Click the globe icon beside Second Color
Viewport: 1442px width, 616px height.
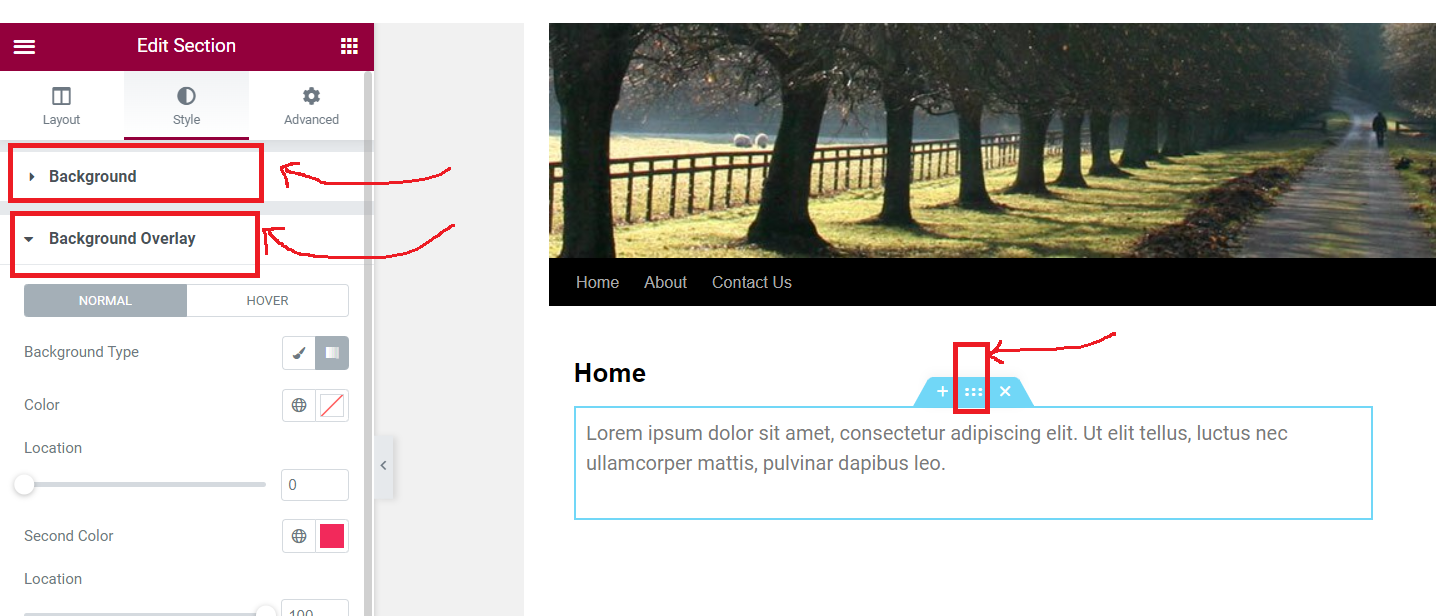[299, 536]
